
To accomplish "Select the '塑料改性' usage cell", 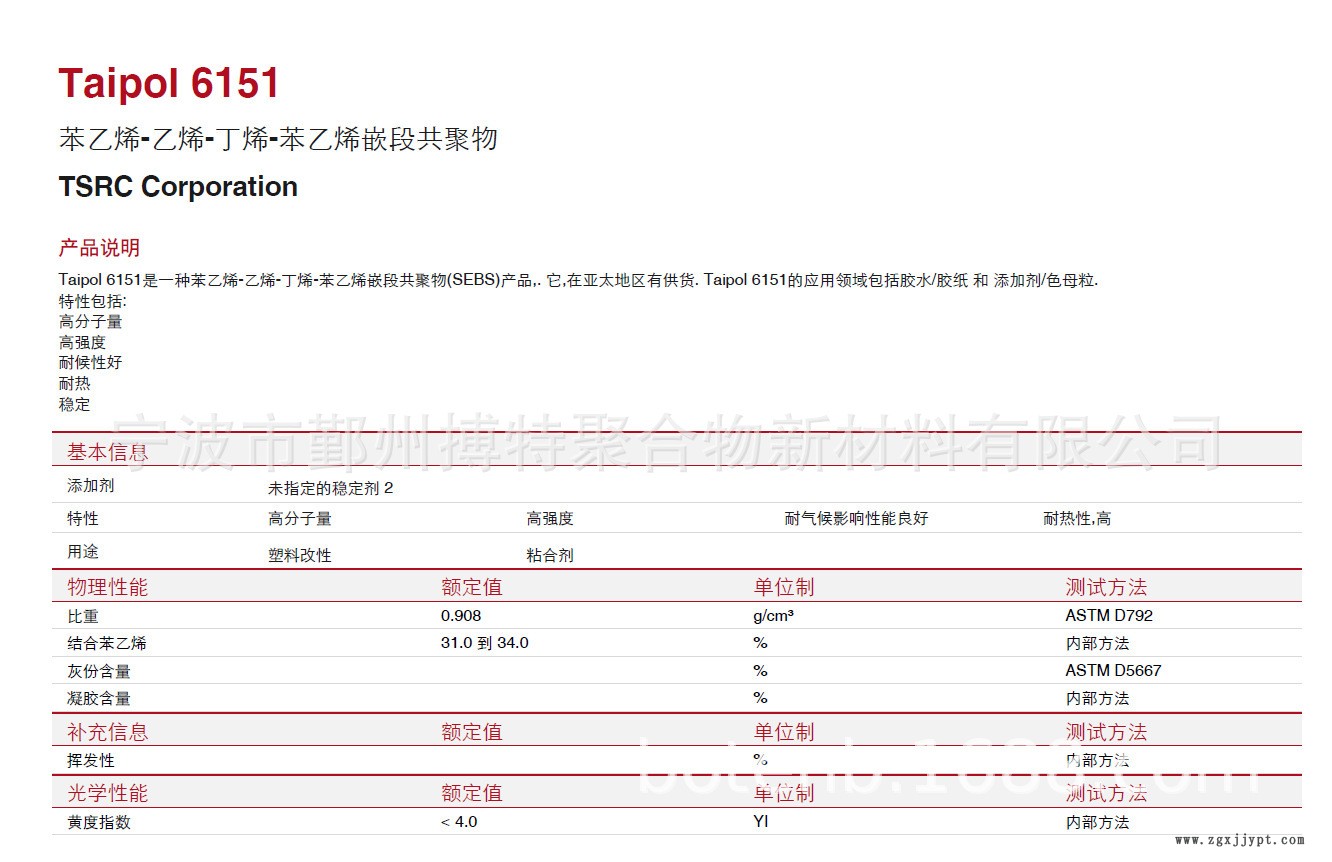I will click(299, 556).
